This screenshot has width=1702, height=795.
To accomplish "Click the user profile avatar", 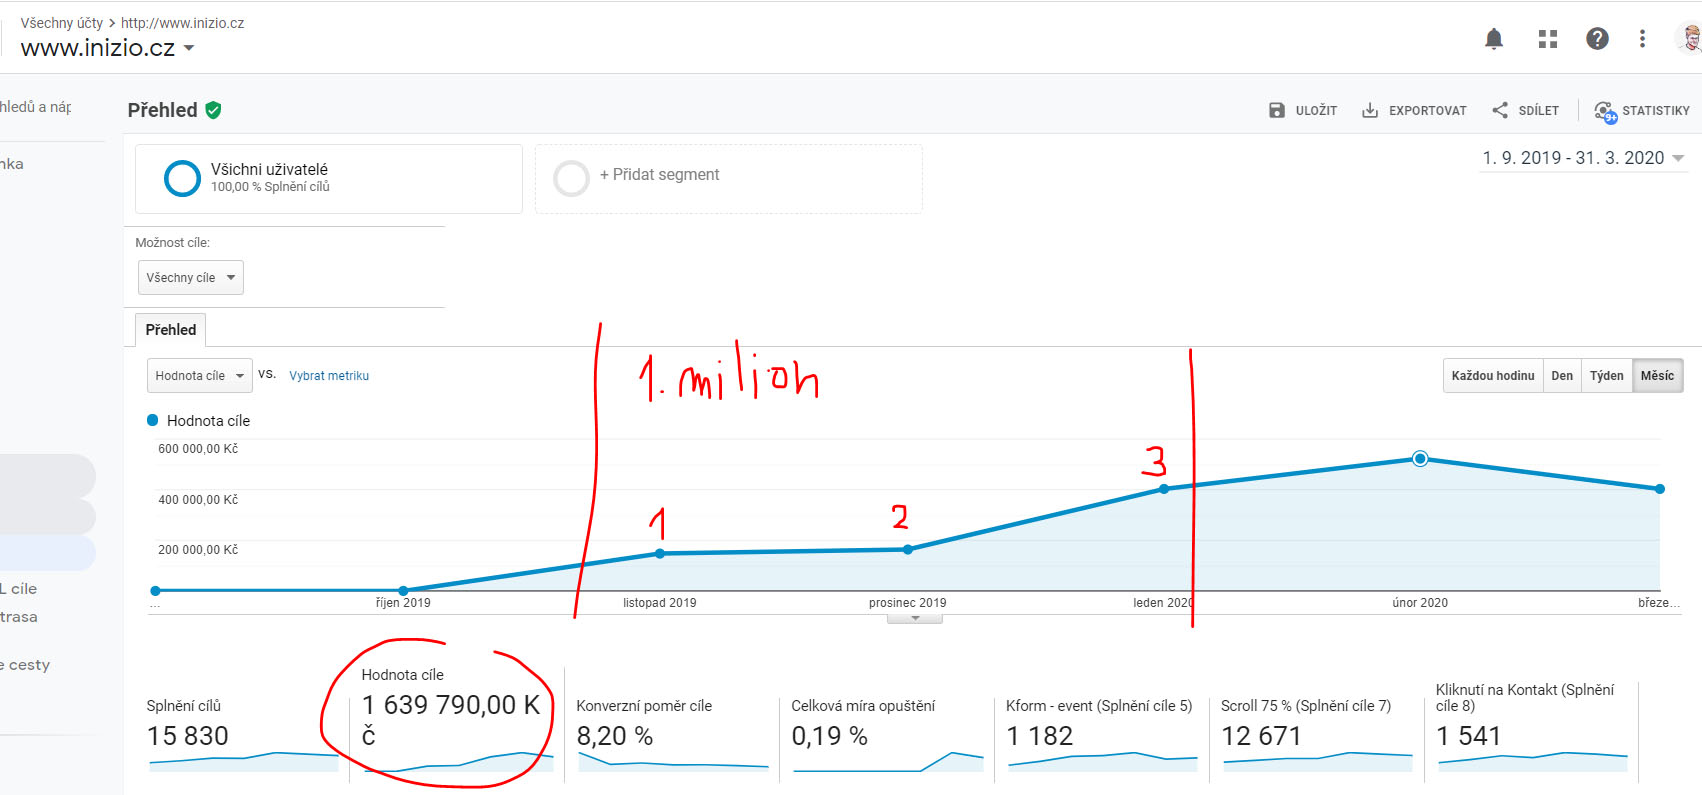I will (1690, 38).
